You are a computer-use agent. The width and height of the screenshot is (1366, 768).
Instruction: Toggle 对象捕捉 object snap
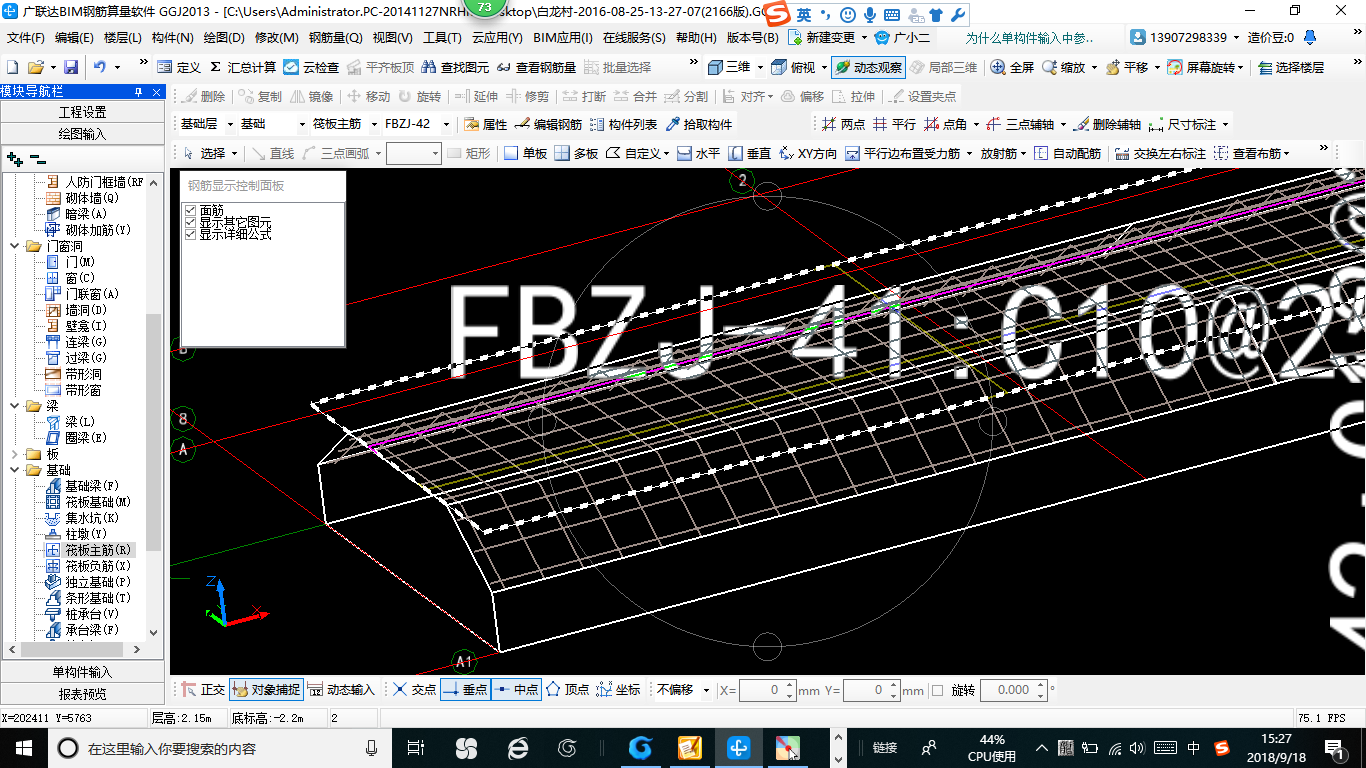[266, 690]
